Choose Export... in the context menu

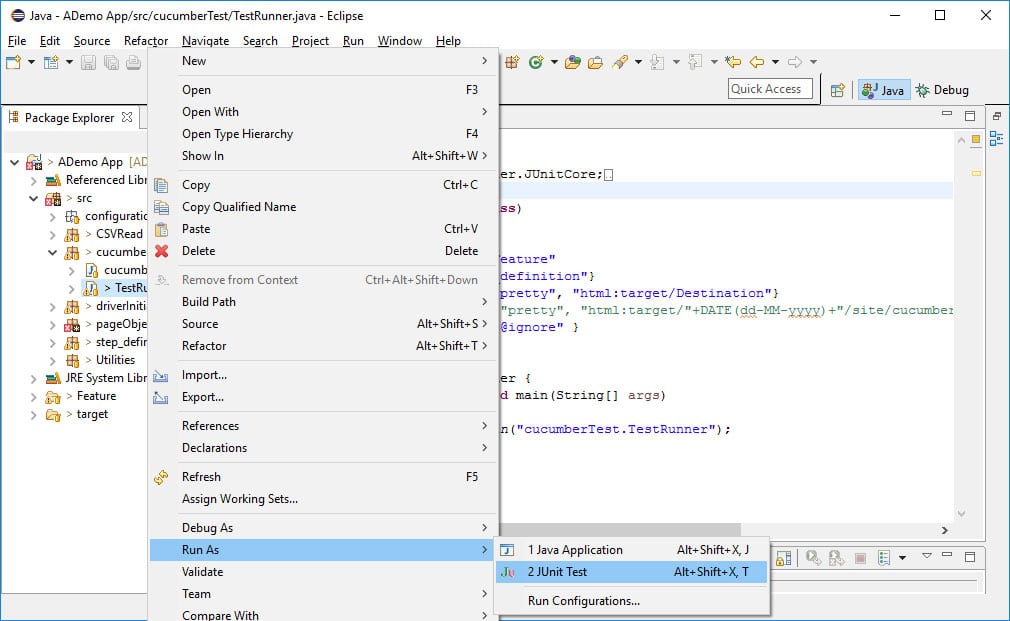coord(324,397)
